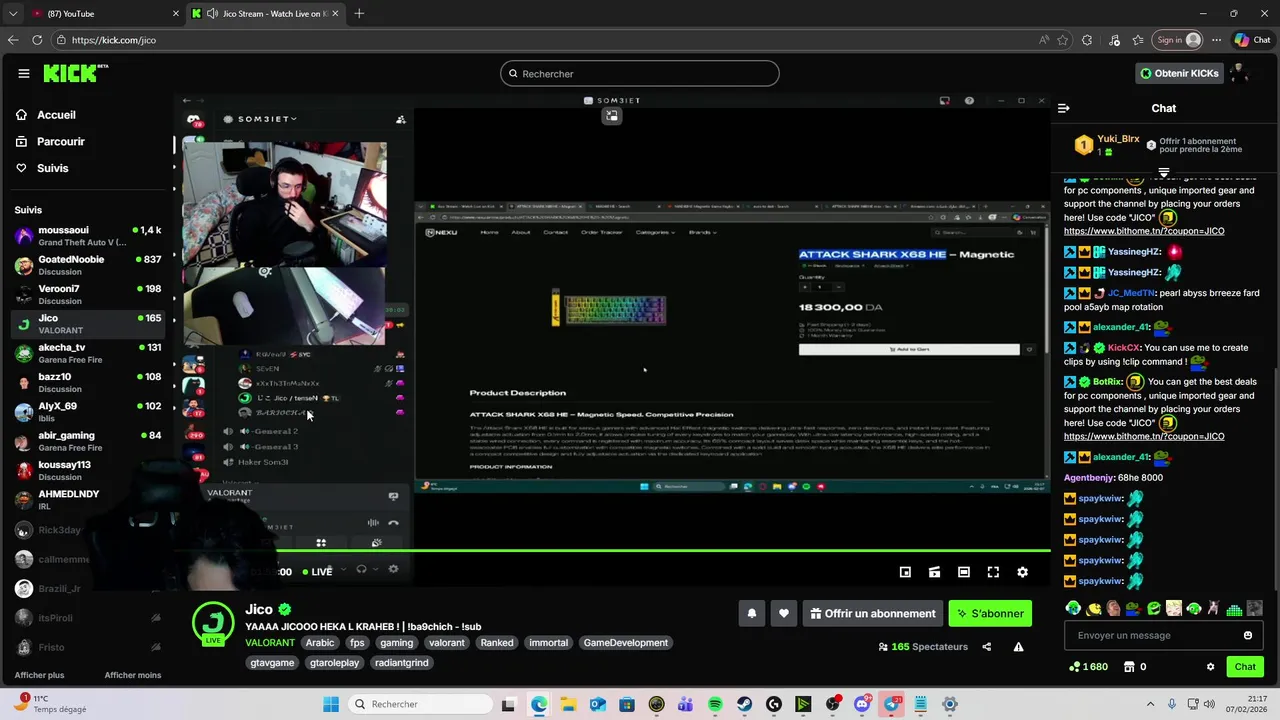Open akecha_tv channel in followed list

(x=88, y=353)
